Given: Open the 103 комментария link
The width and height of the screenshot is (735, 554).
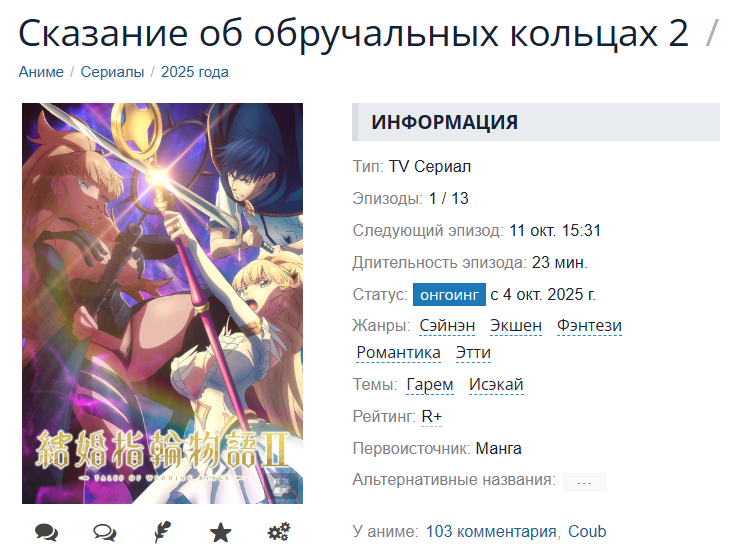Looking at the screenshot, I should 491,532.
